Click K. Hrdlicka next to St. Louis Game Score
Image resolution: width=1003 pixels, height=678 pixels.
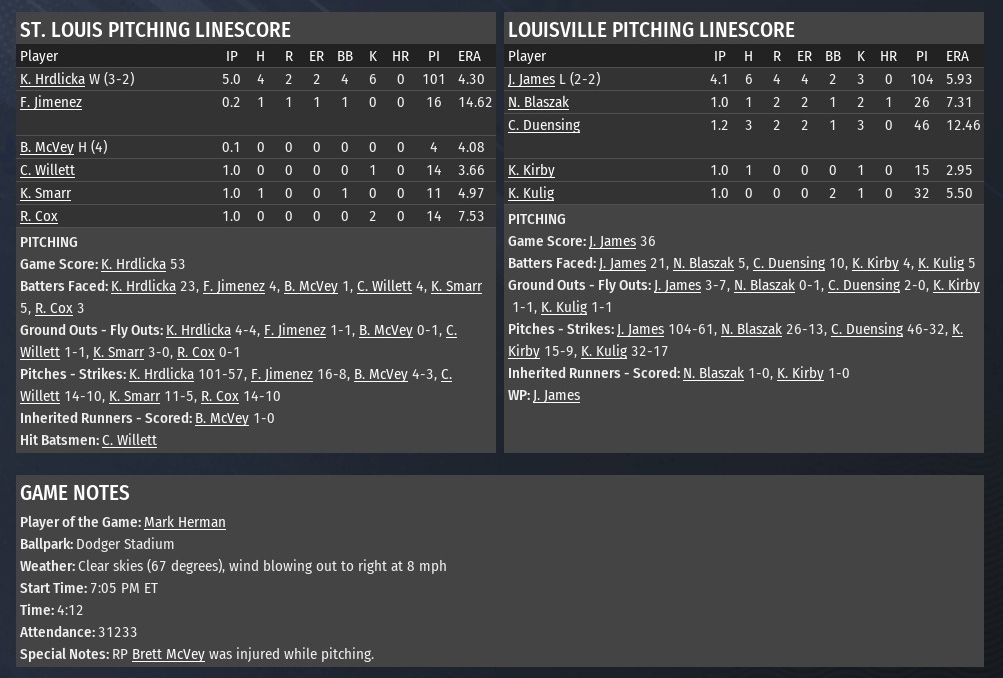(x=133, y=264)
